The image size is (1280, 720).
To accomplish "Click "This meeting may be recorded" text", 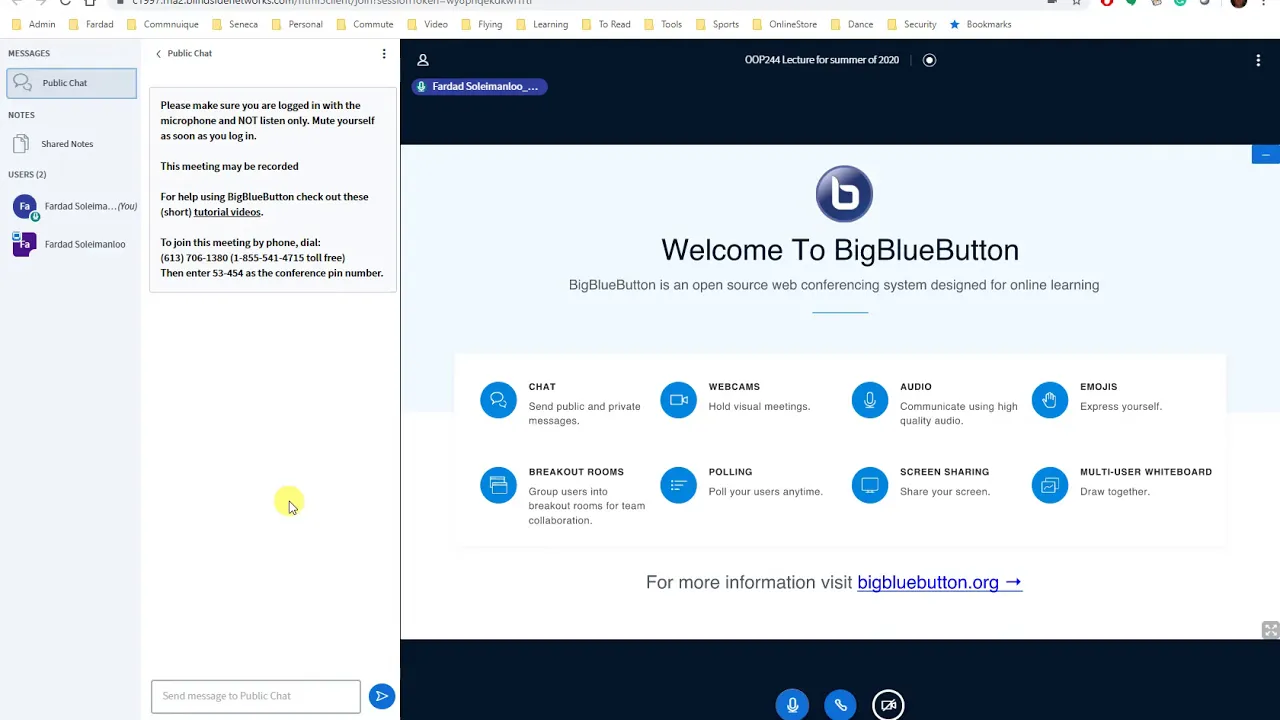I will click(229, 166).
